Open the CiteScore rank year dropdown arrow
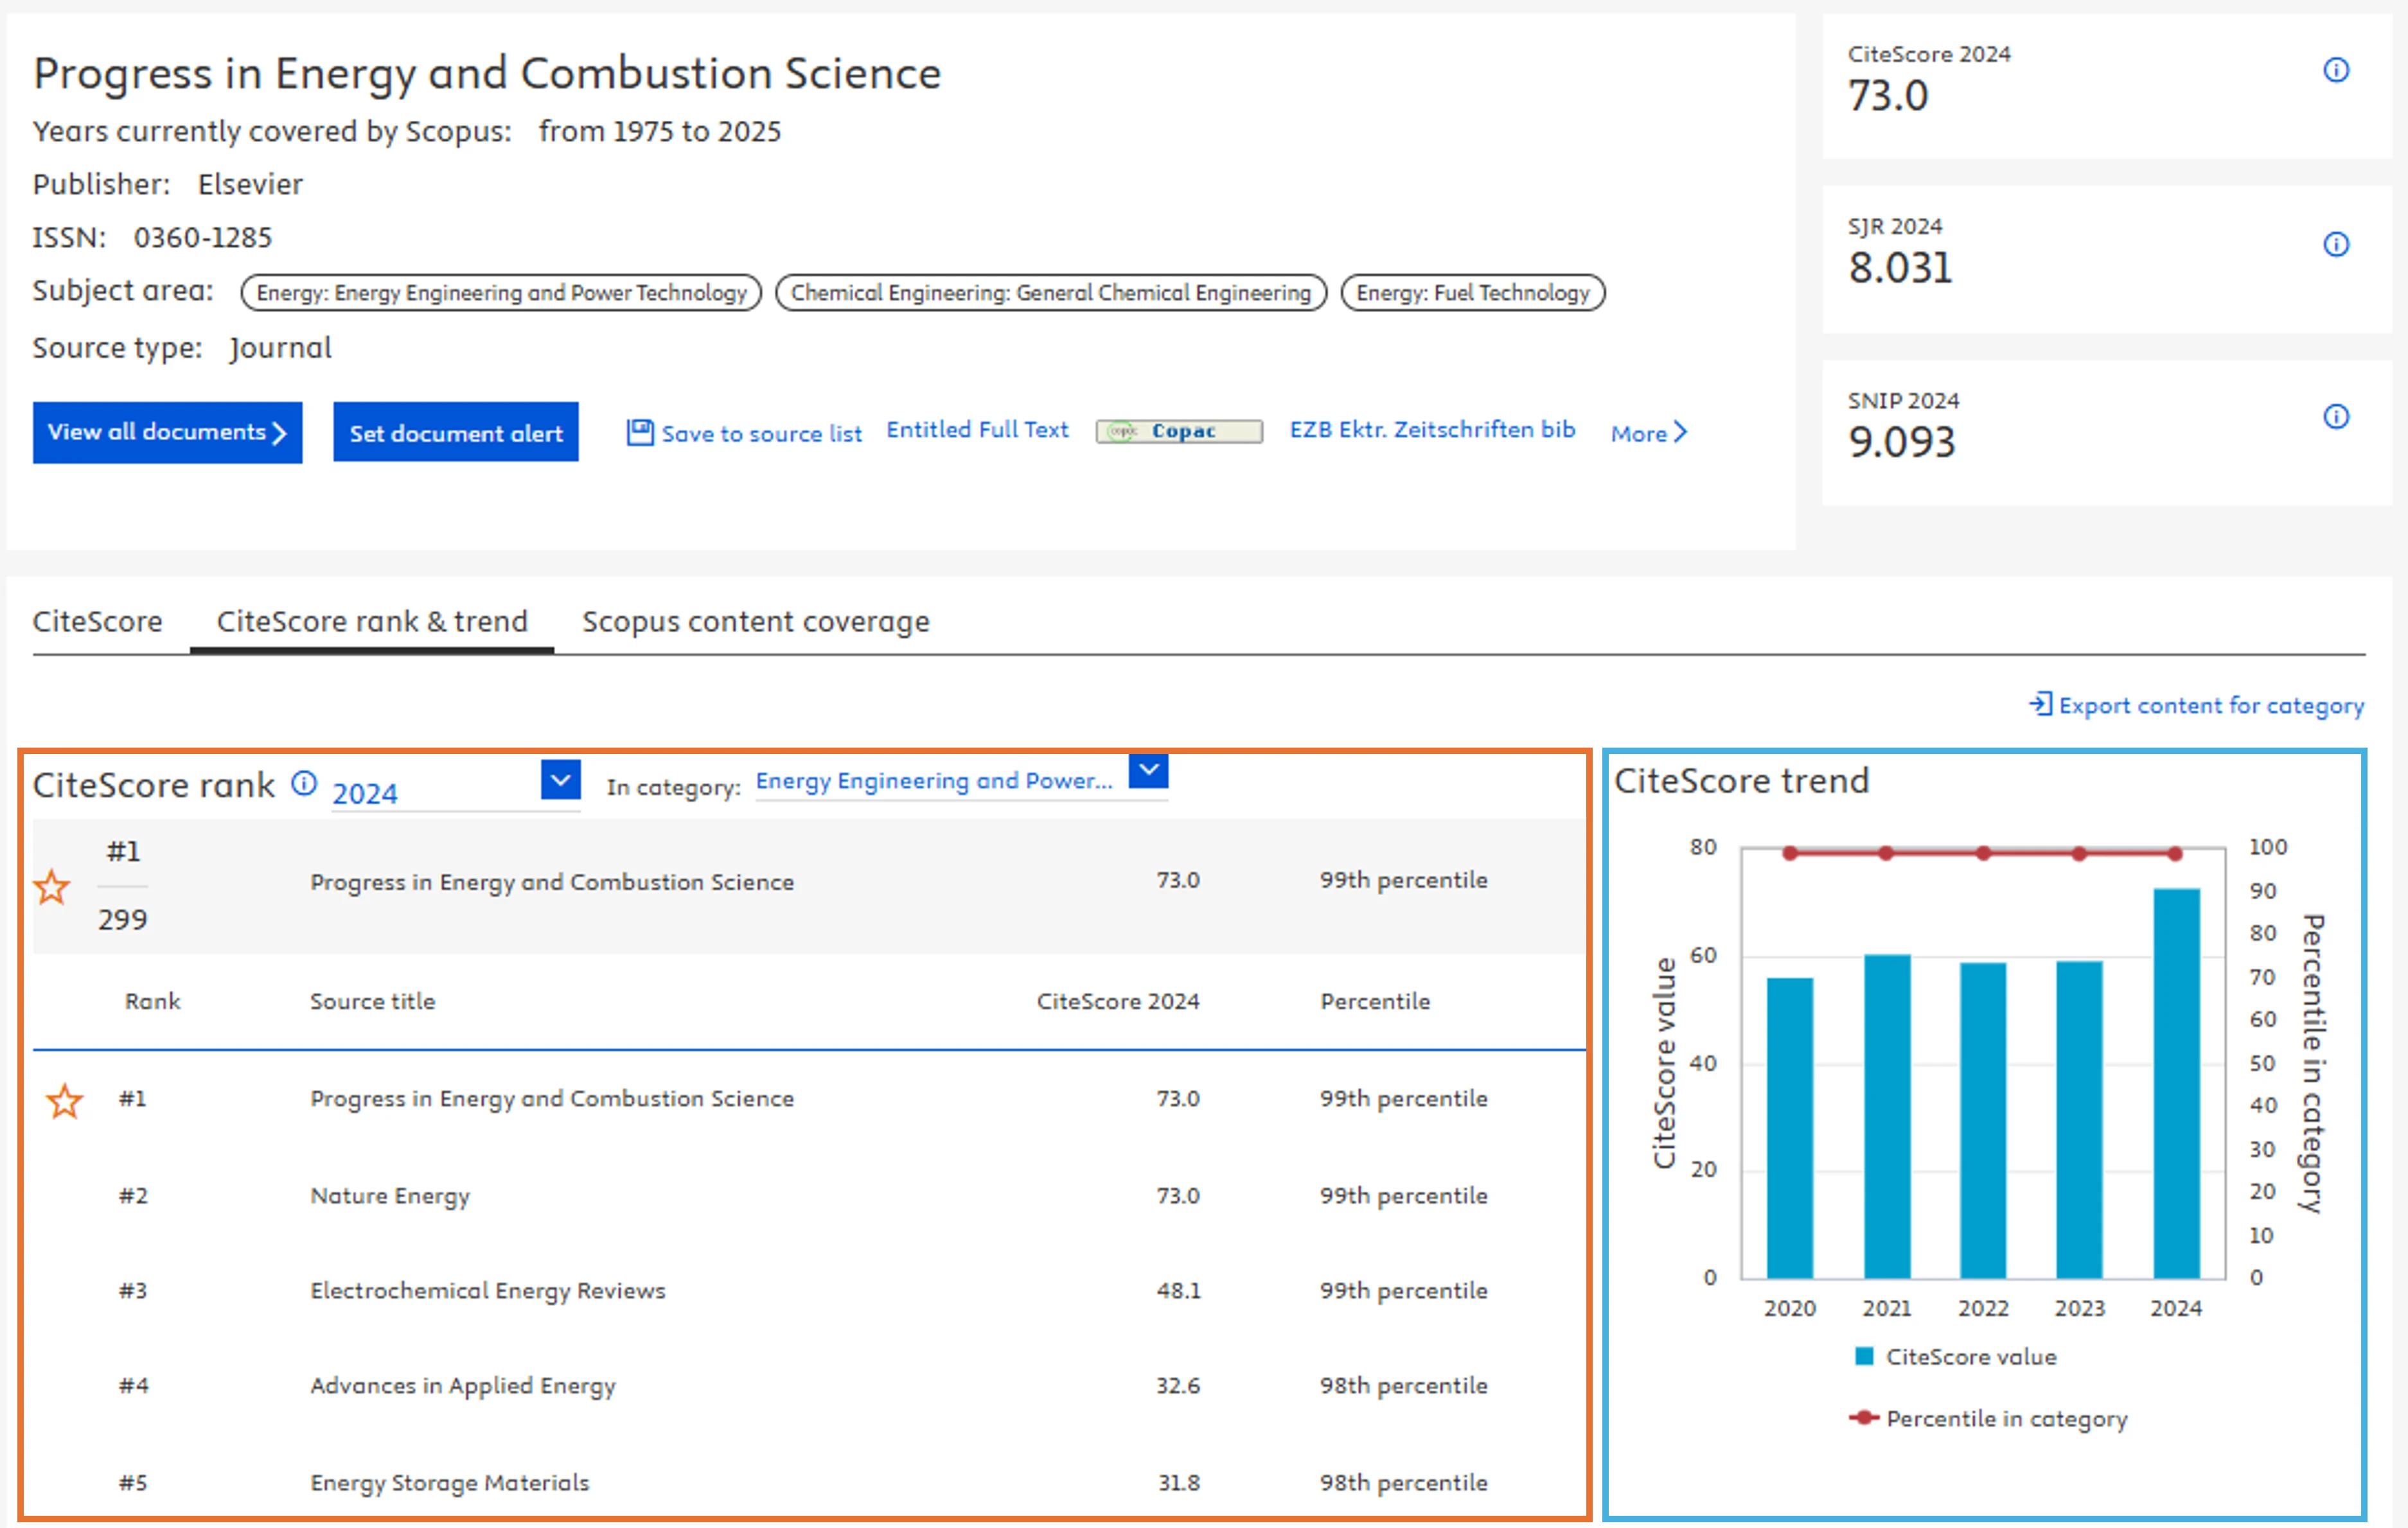This screenshot has height=1528, width=2408. pyautogui.click(x=561, y=779)
